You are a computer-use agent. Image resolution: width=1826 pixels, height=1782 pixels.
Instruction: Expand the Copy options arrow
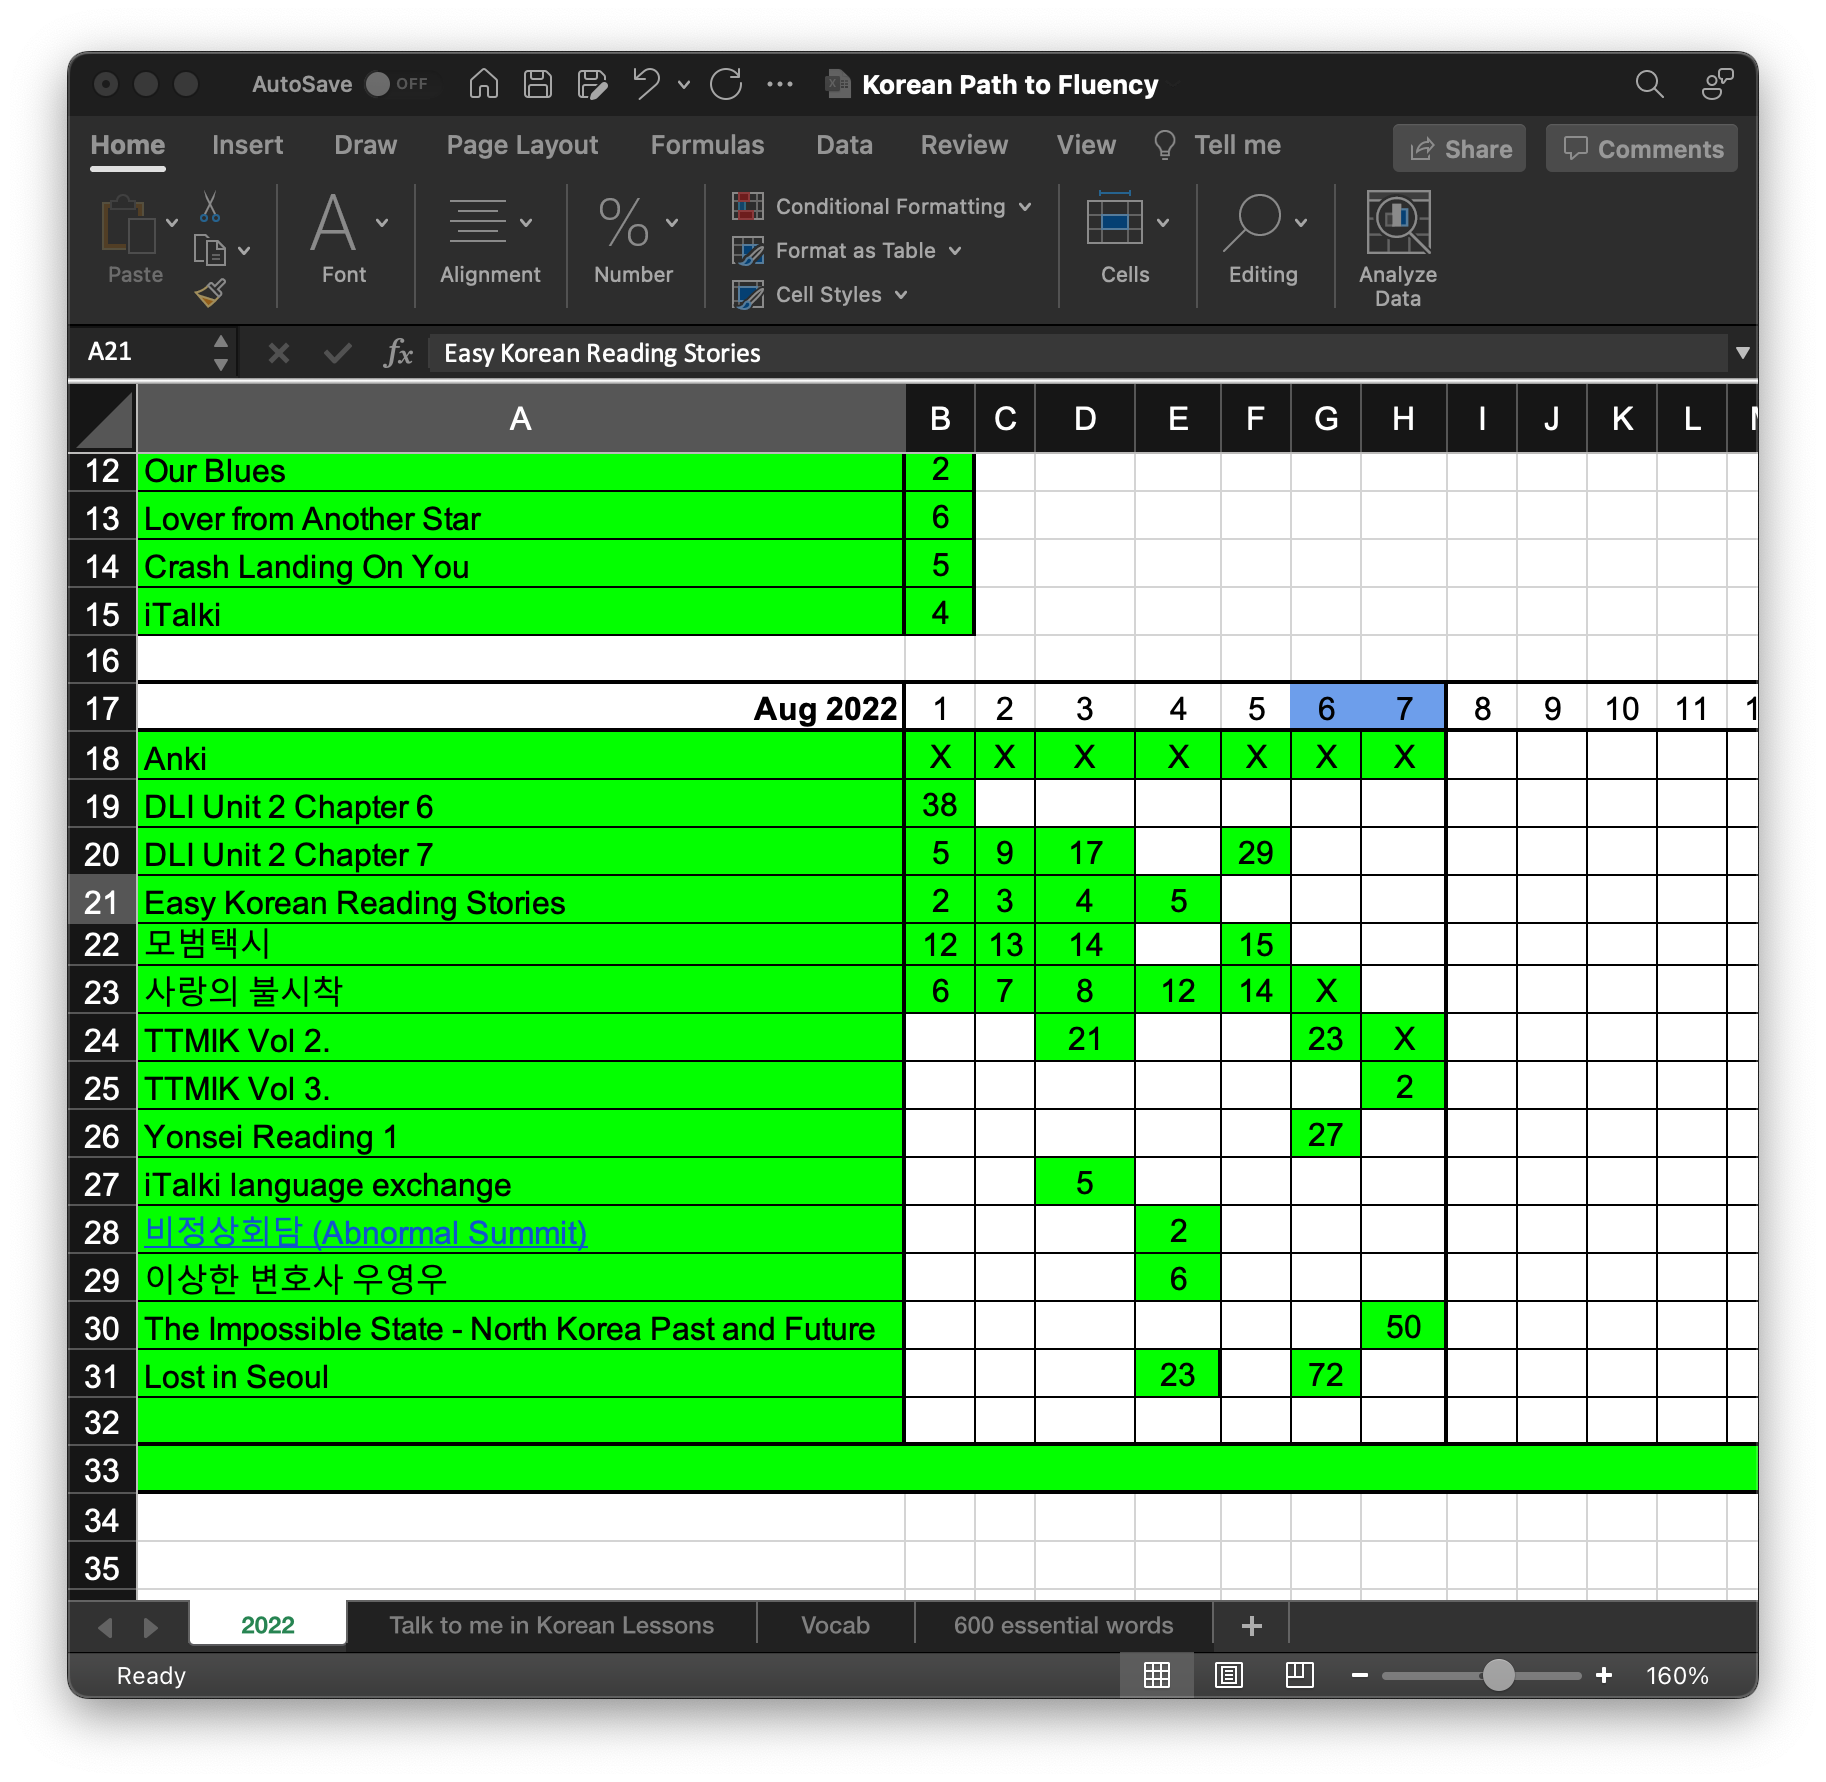244,250
